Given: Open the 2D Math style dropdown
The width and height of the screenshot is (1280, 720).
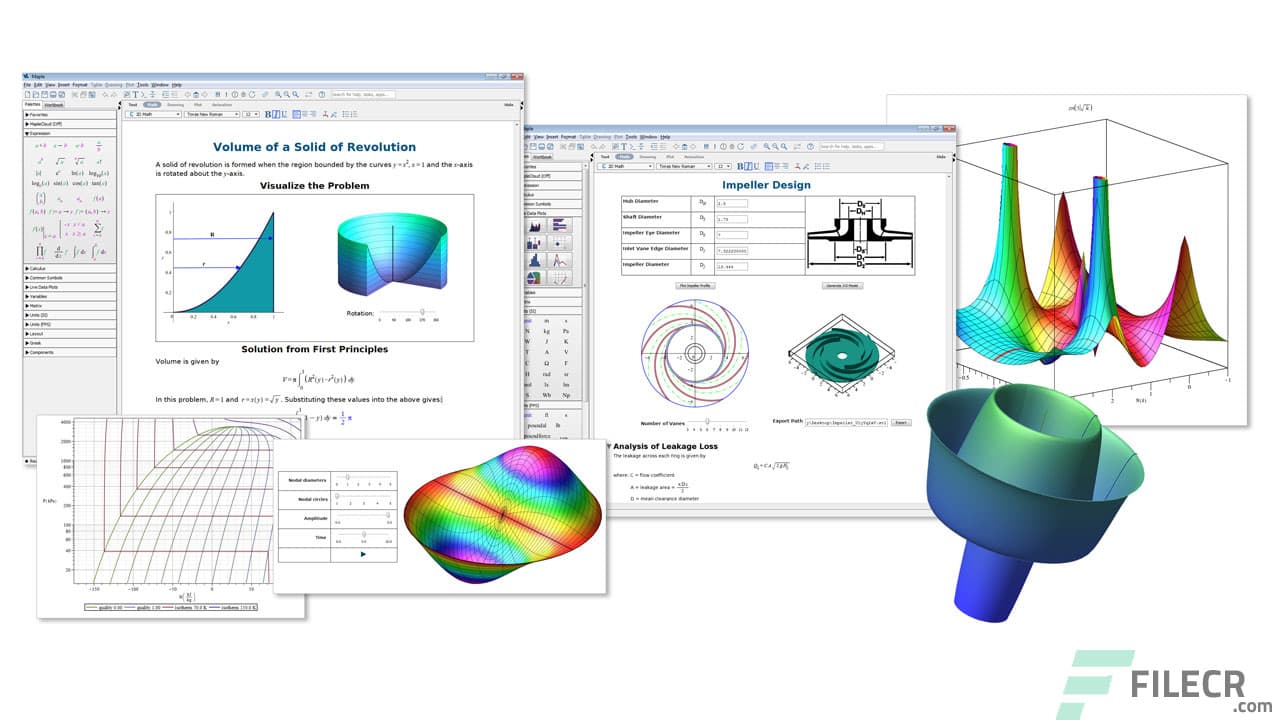Looking at the screenshot, I should point(155,114).
